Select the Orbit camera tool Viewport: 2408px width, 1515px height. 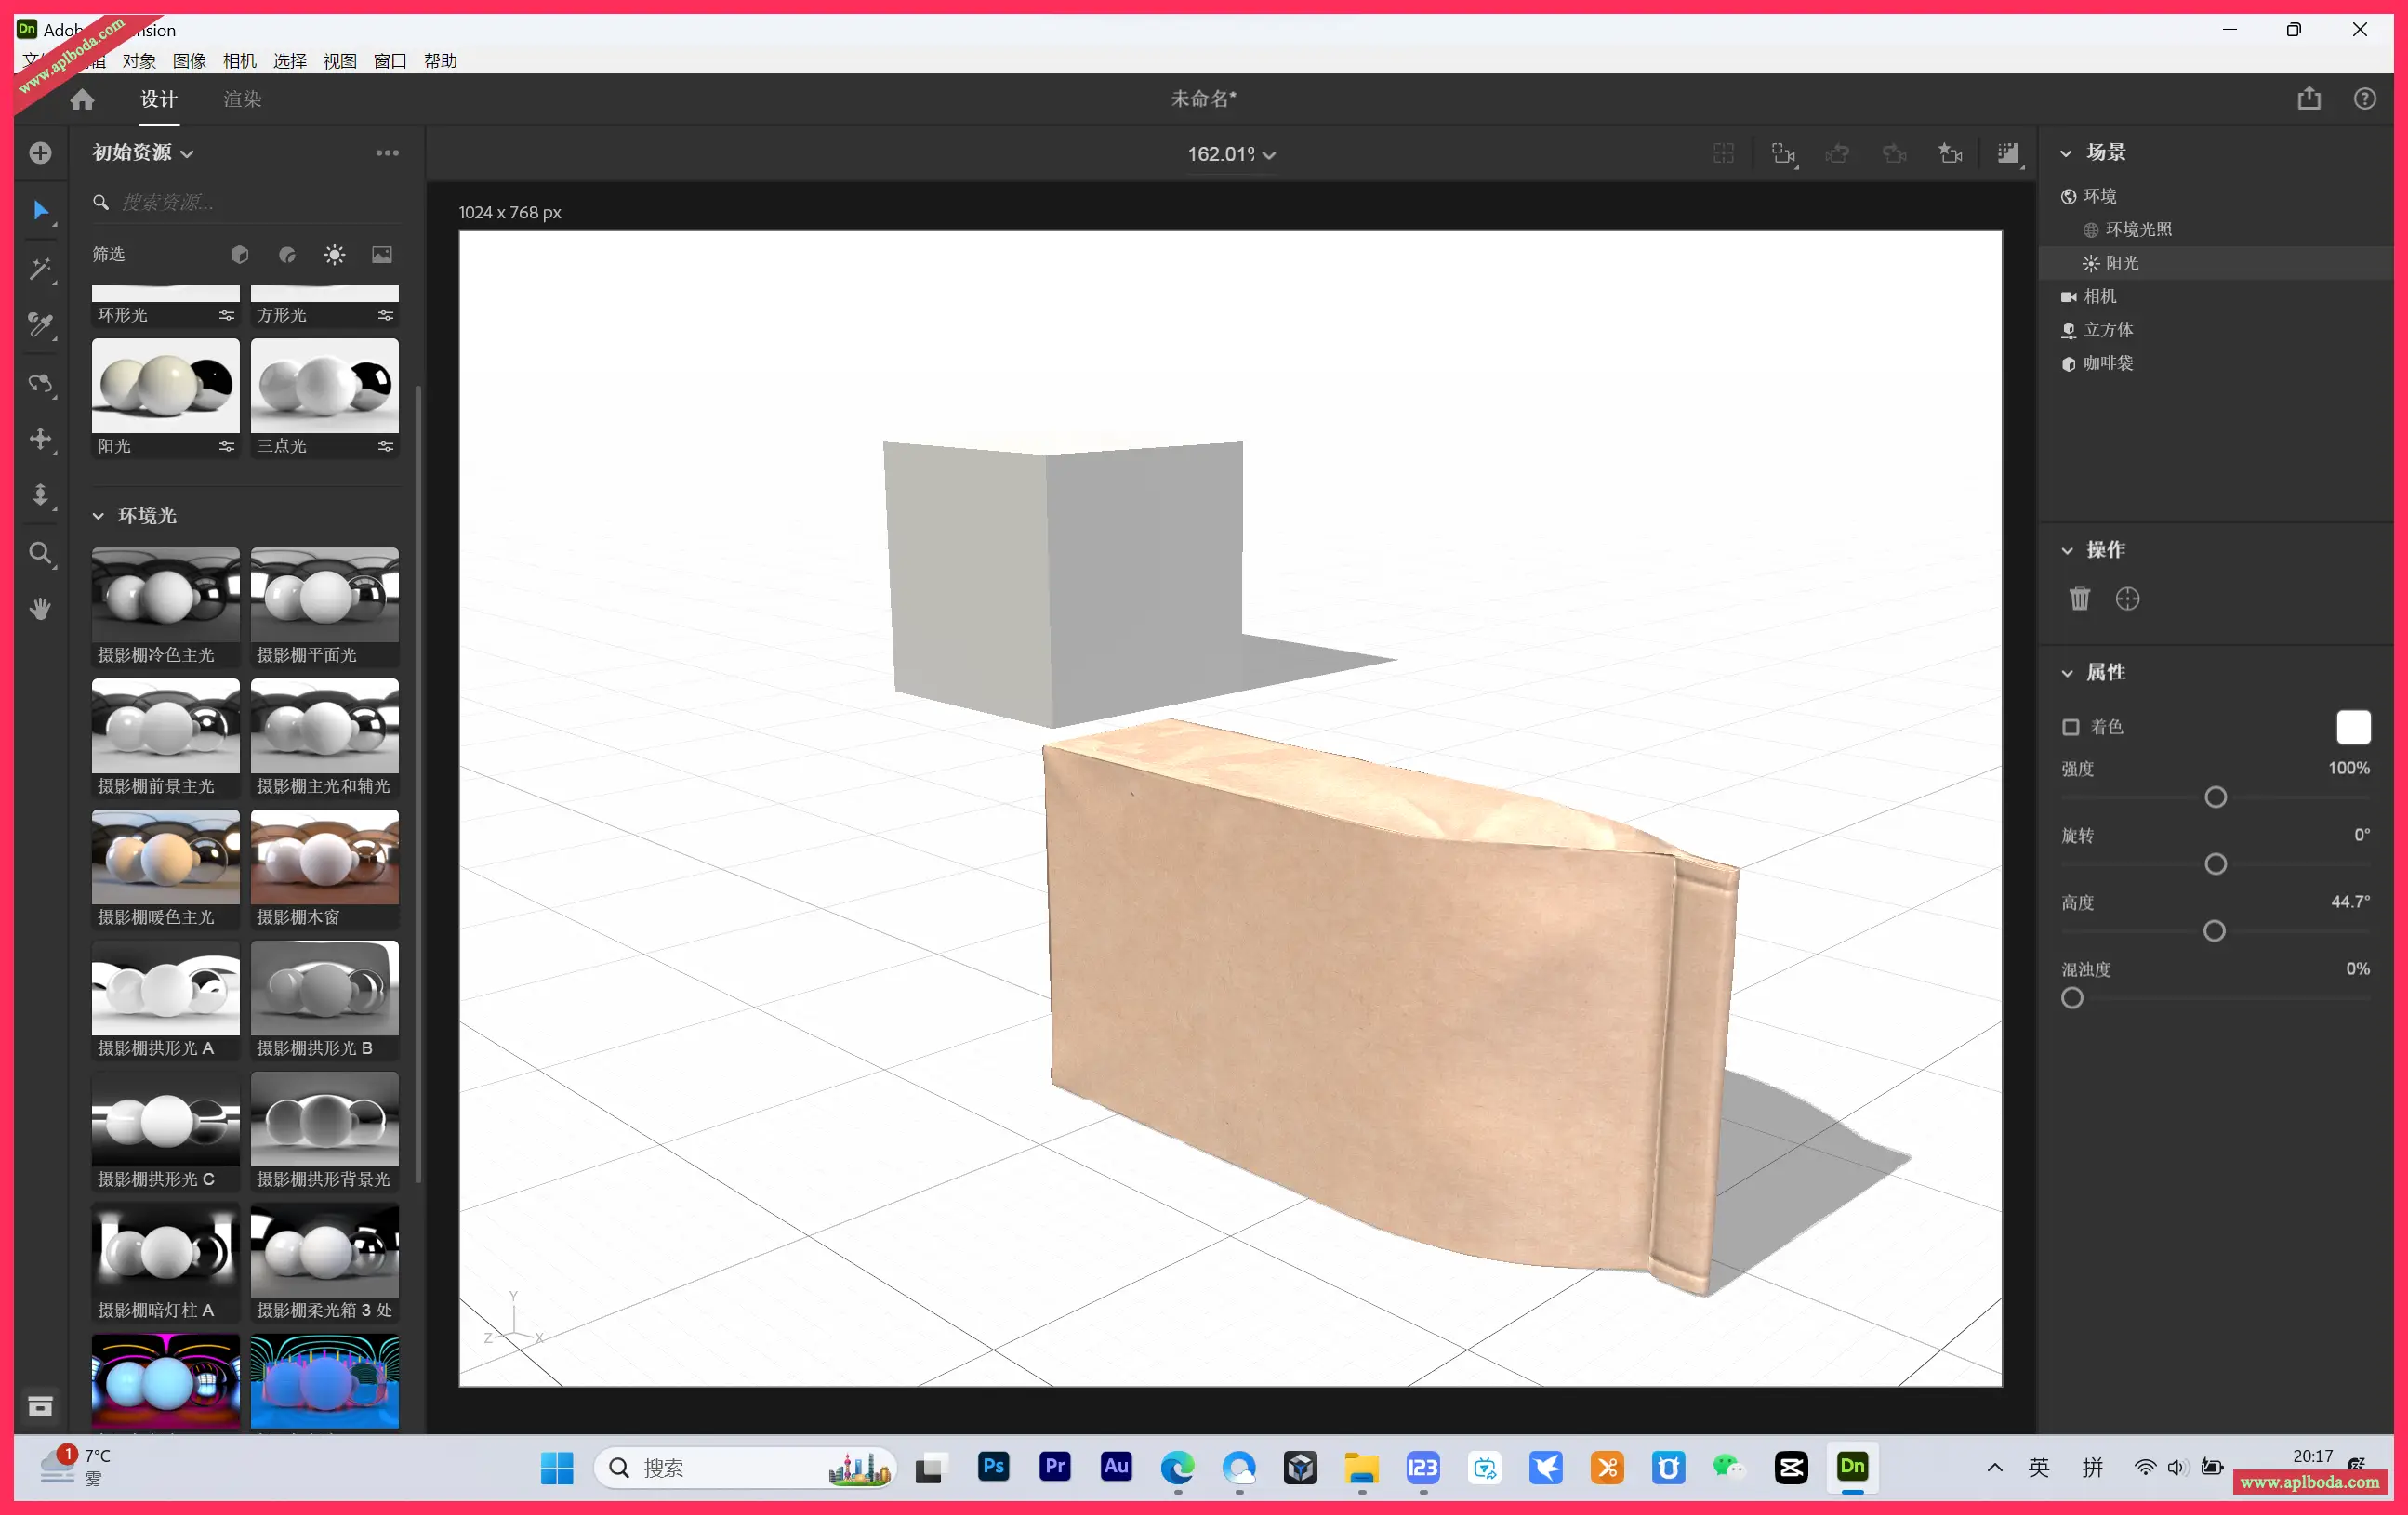[41, 385]
